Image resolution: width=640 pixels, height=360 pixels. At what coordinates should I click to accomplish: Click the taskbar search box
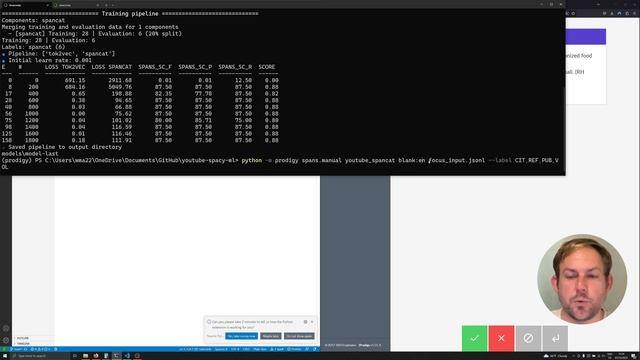tap(40, 356)
